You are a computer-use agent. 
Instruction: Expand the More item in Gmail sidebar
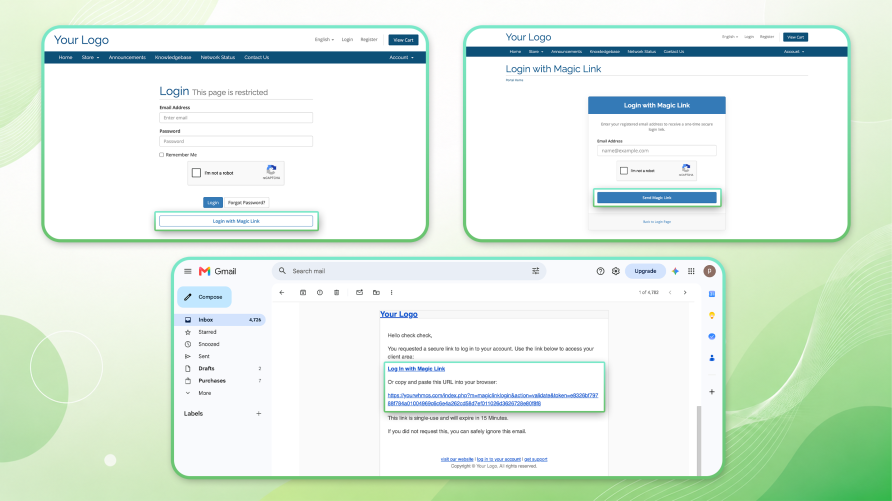(205, 393)
